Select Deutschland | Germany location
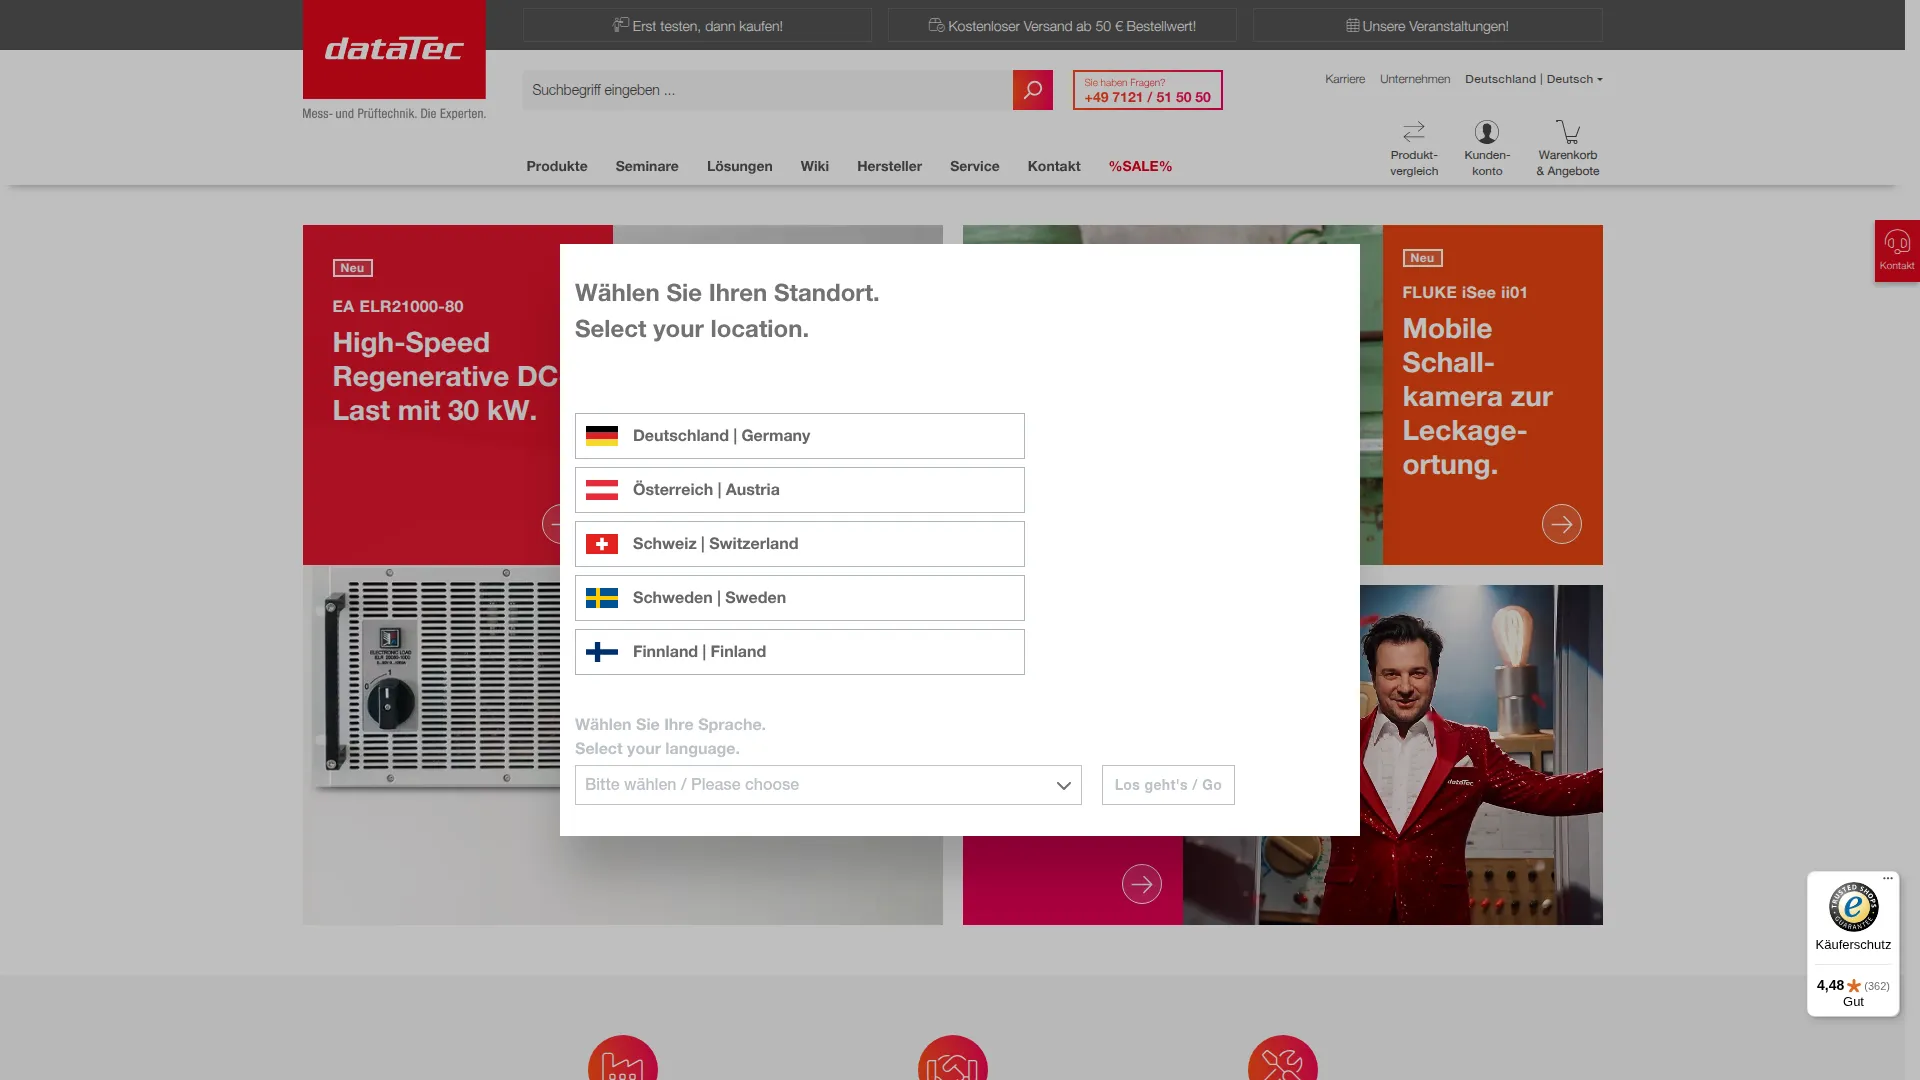The image size is (1920, 1080). pos(800,436)
